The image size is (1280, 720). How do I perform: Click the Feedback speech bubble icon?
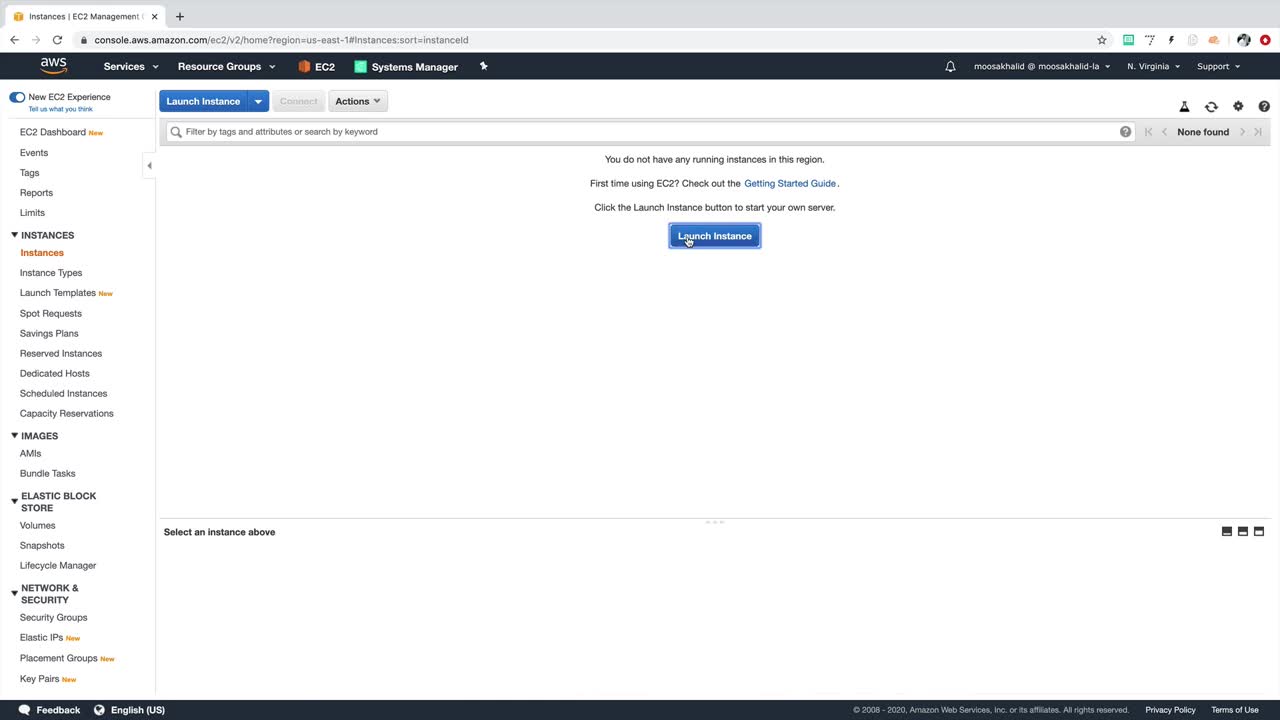click(24, 710)
